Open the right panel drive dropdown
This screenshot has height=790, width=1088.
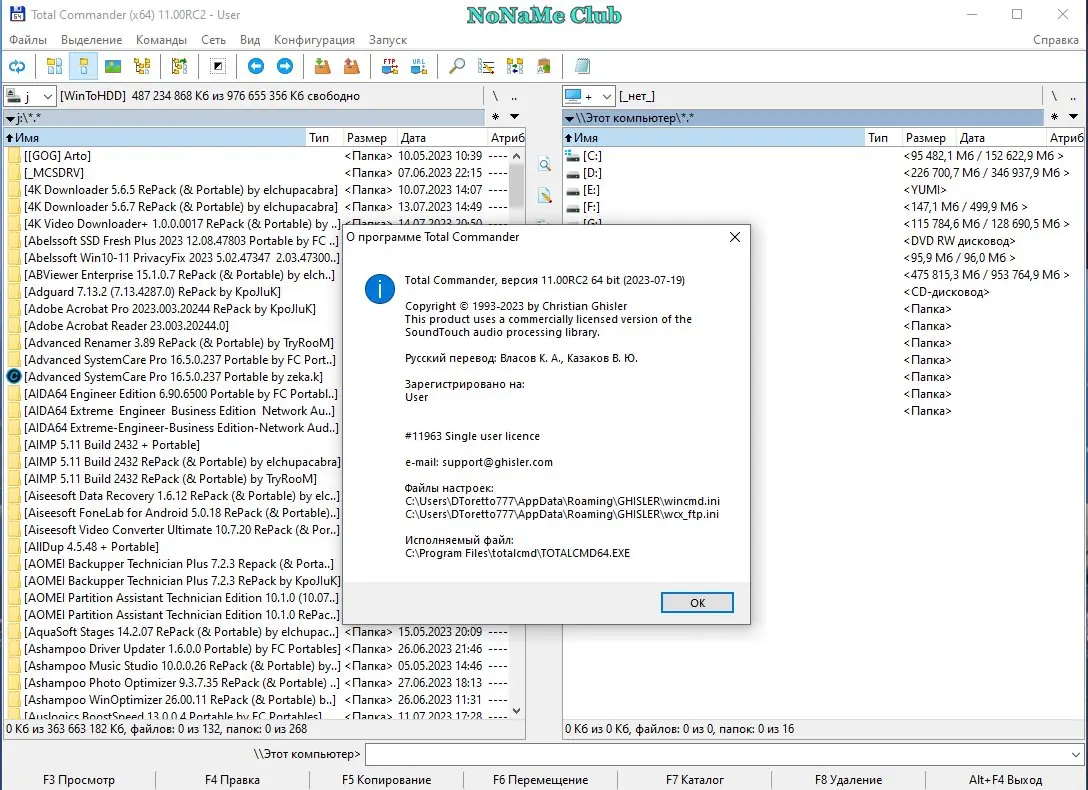point(588,96)
